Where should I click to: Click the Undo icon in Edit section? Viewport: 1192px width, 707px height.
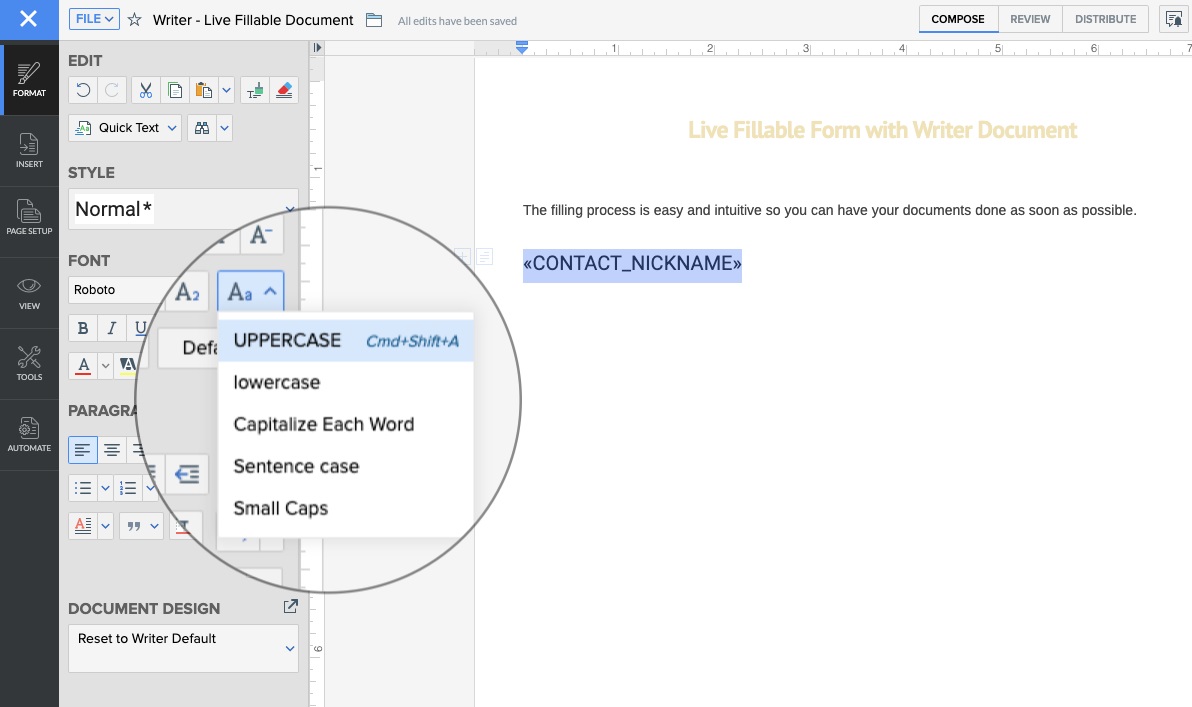pyautogui.click(x=83, y=90)
